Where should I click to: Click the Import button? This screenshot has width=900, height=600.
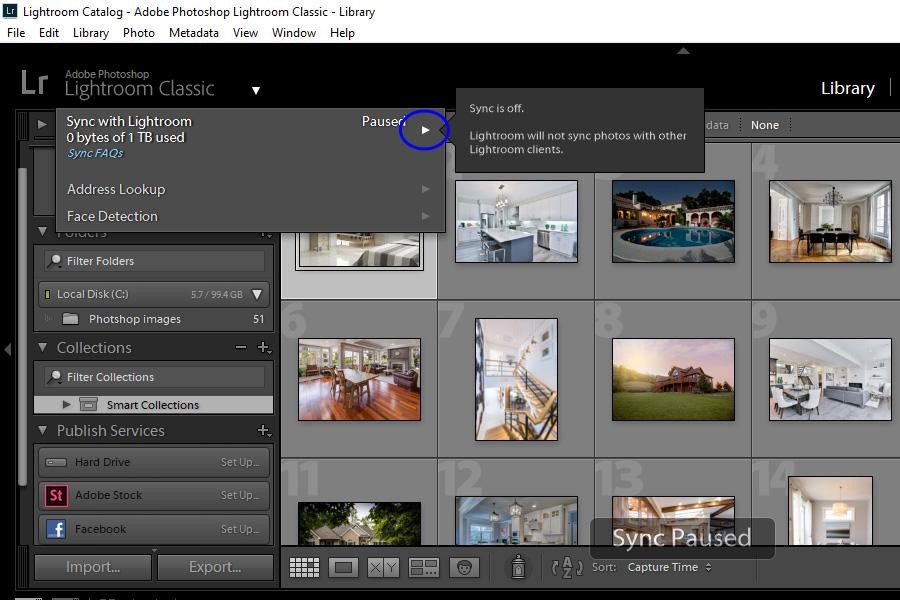click(x=92, y=567)
